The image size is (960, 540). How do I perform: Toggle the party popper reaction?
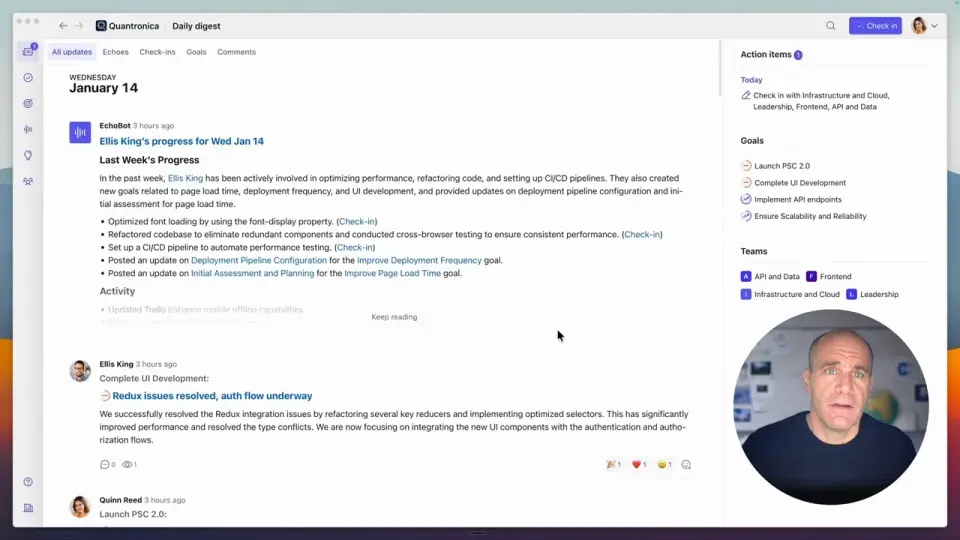pos(612,465)
